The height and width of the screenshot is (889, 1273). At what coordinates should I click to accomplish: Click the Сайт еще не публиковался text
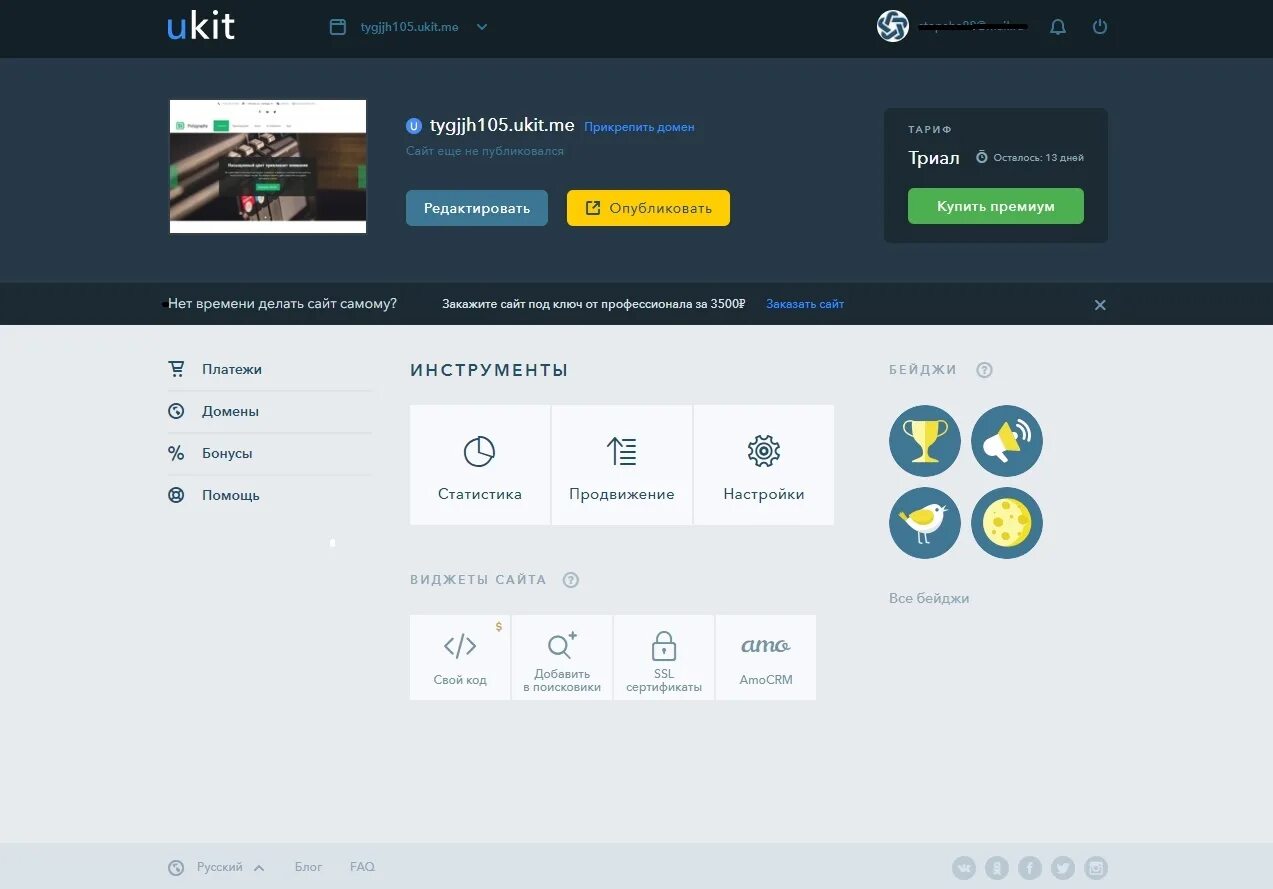tap(485, 151)
